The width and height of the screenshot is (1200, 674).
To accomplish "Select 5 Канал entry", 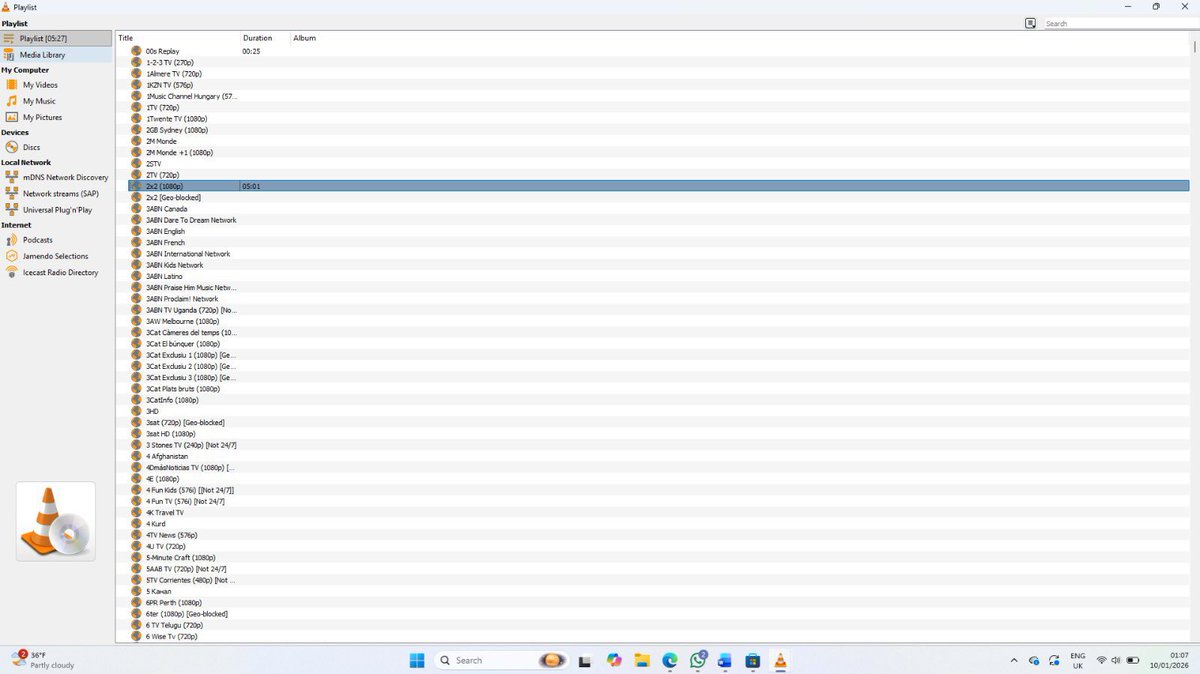I will (160, 591).
